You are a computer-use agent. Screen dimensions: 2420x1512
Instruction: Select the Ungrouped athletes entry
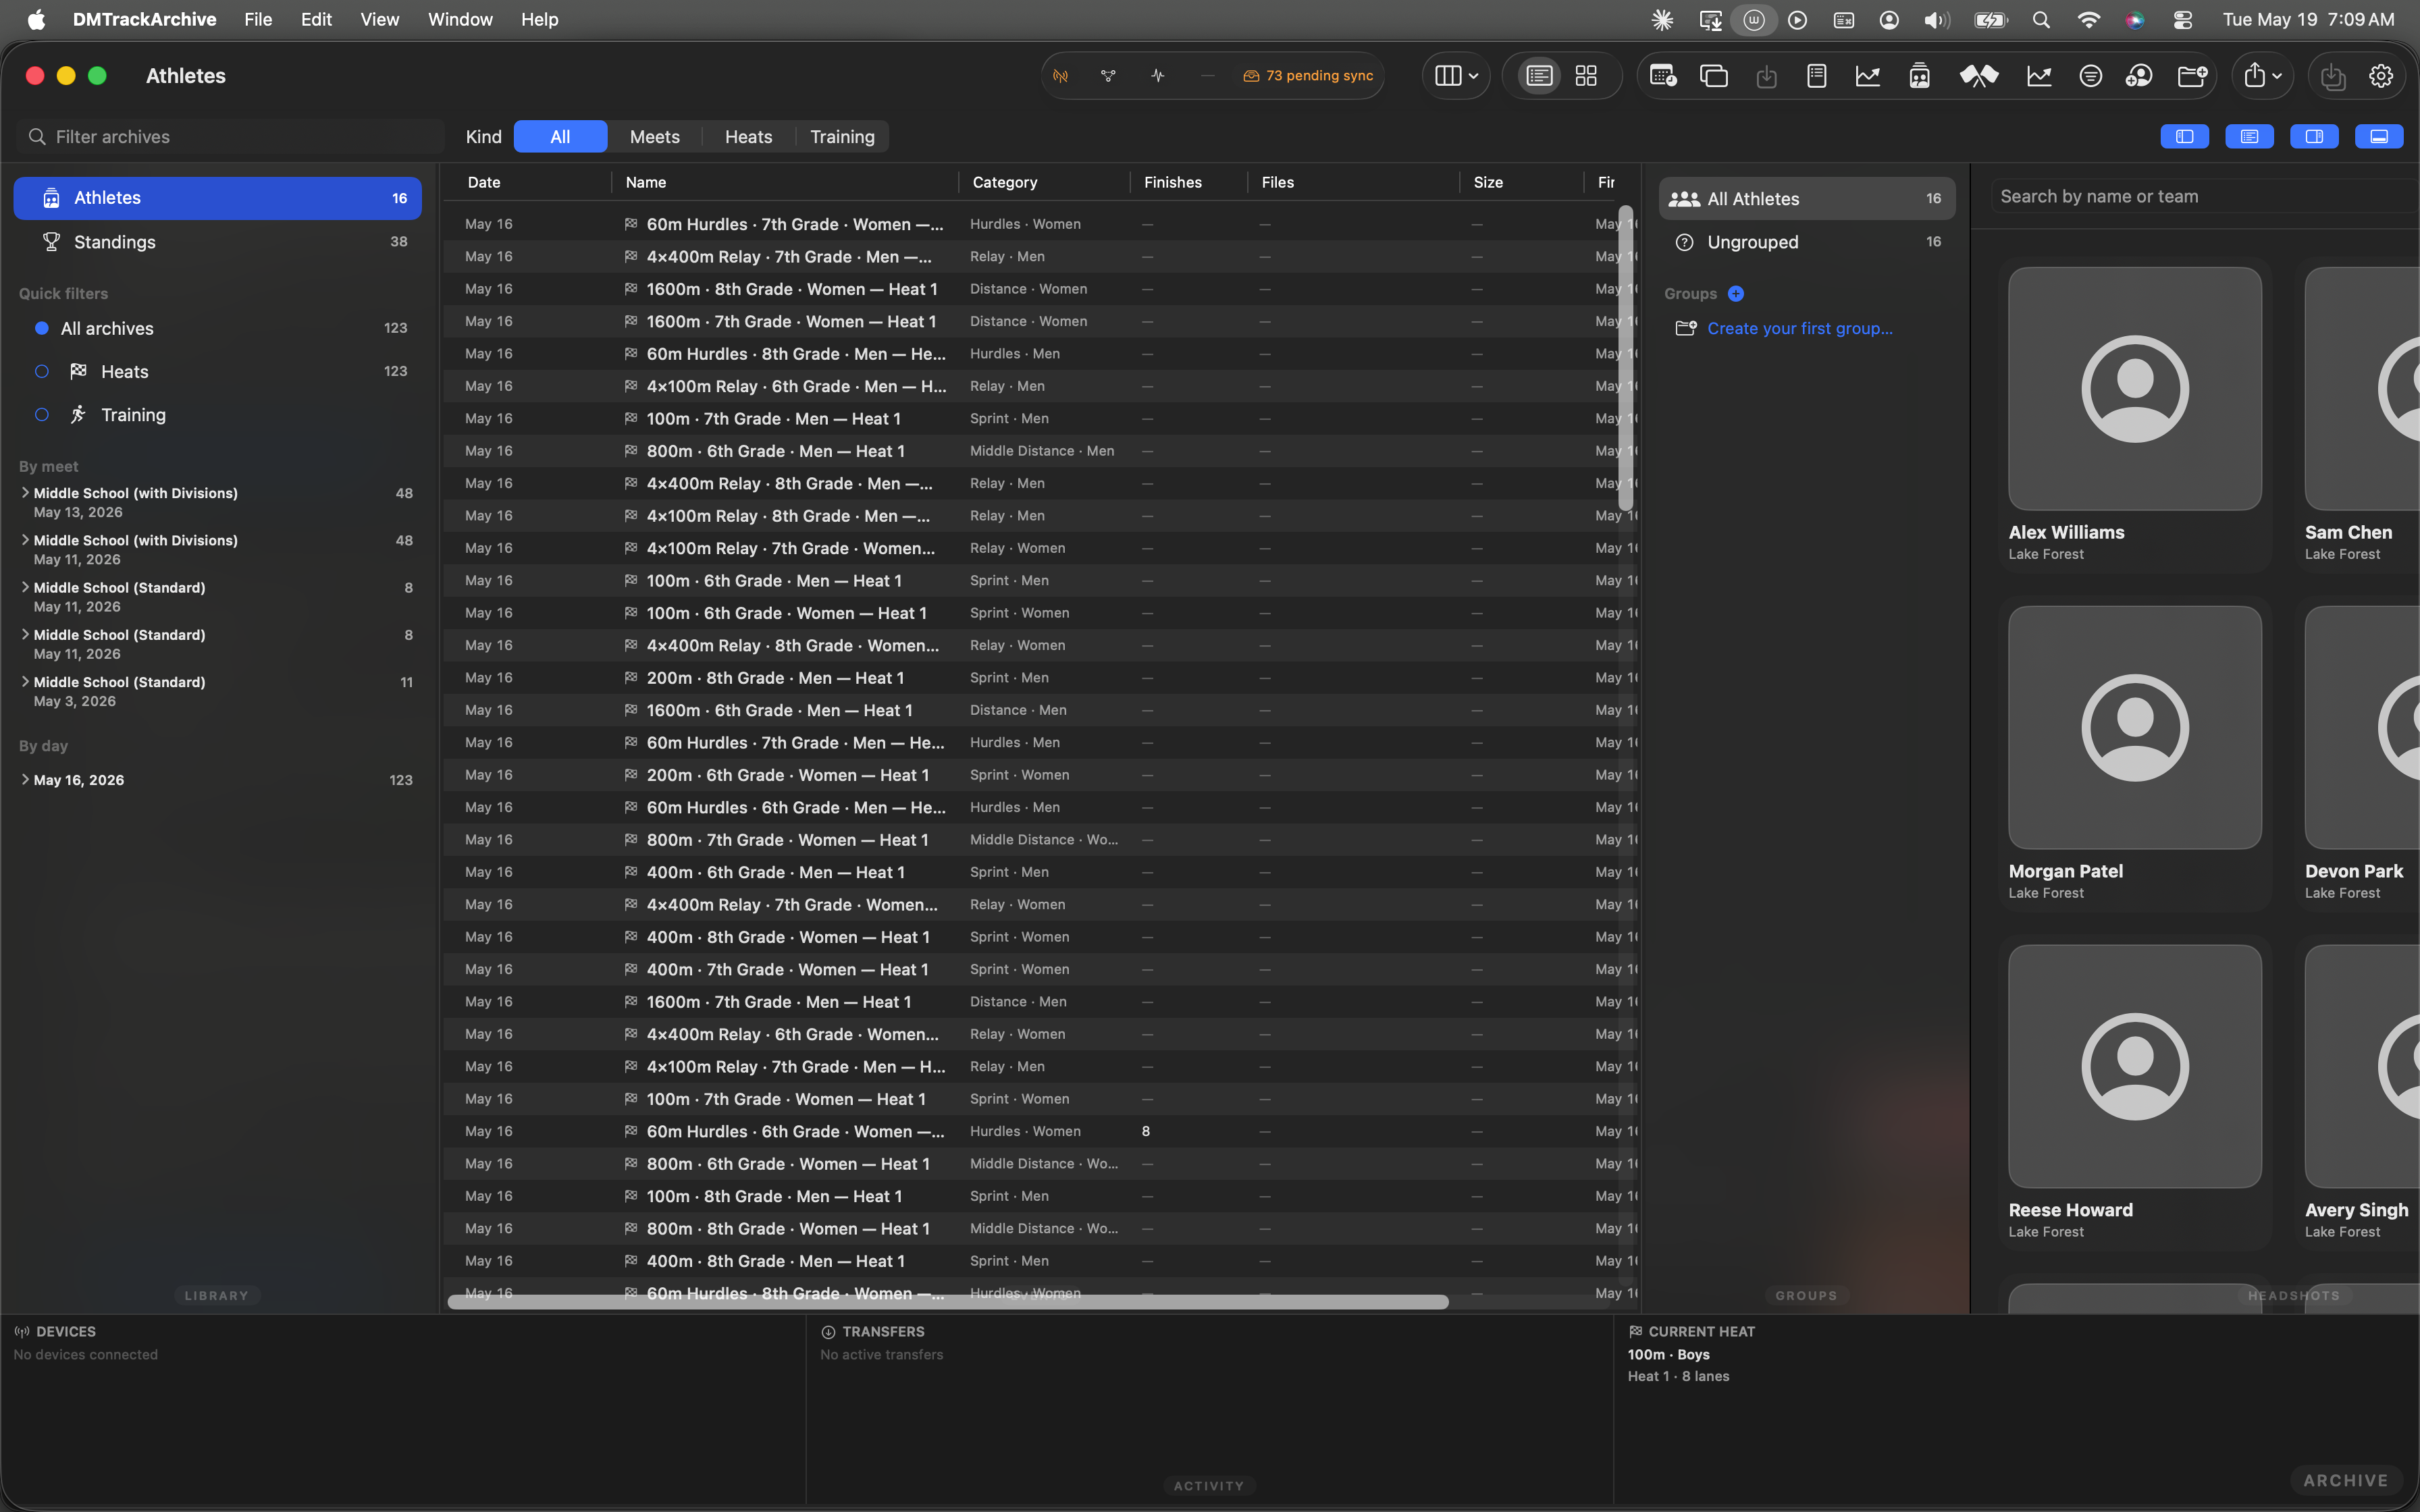click(x=1807, y=242)
